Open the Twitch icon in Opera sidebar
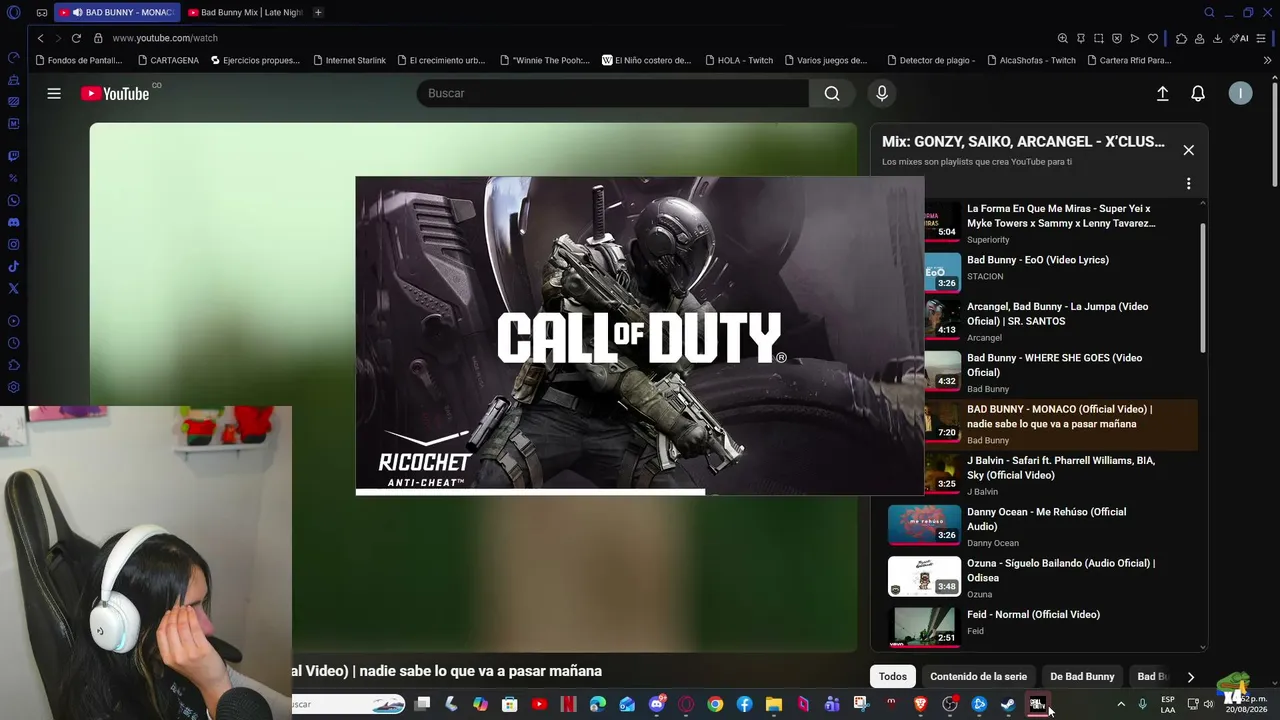 tap(14, 156)
